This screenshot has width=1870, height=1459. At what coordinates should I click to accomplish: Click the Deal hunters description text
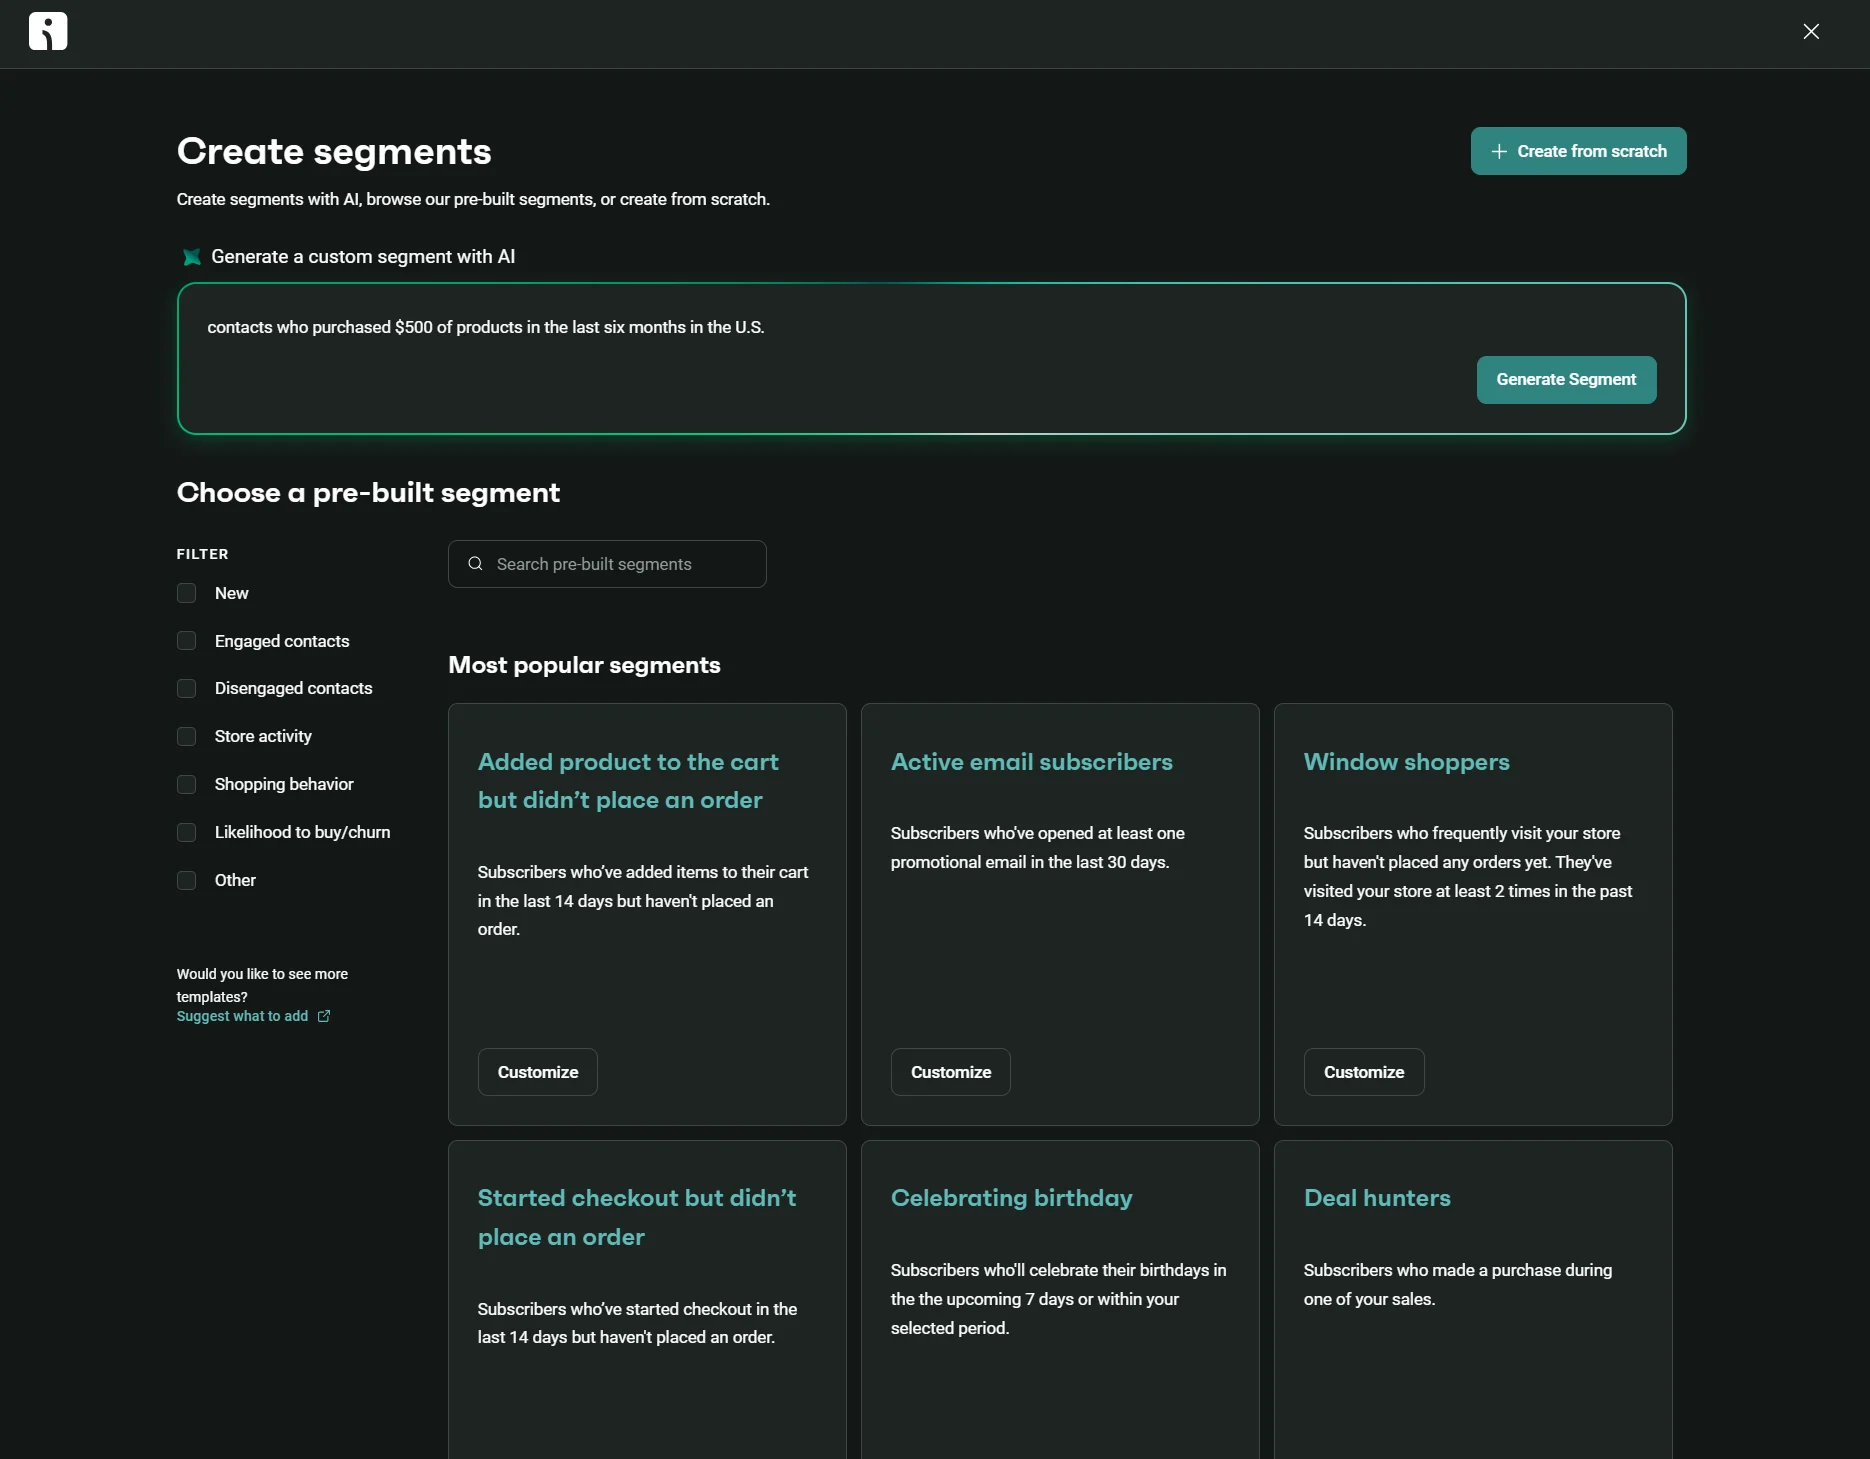(x=1458, y=1285)
